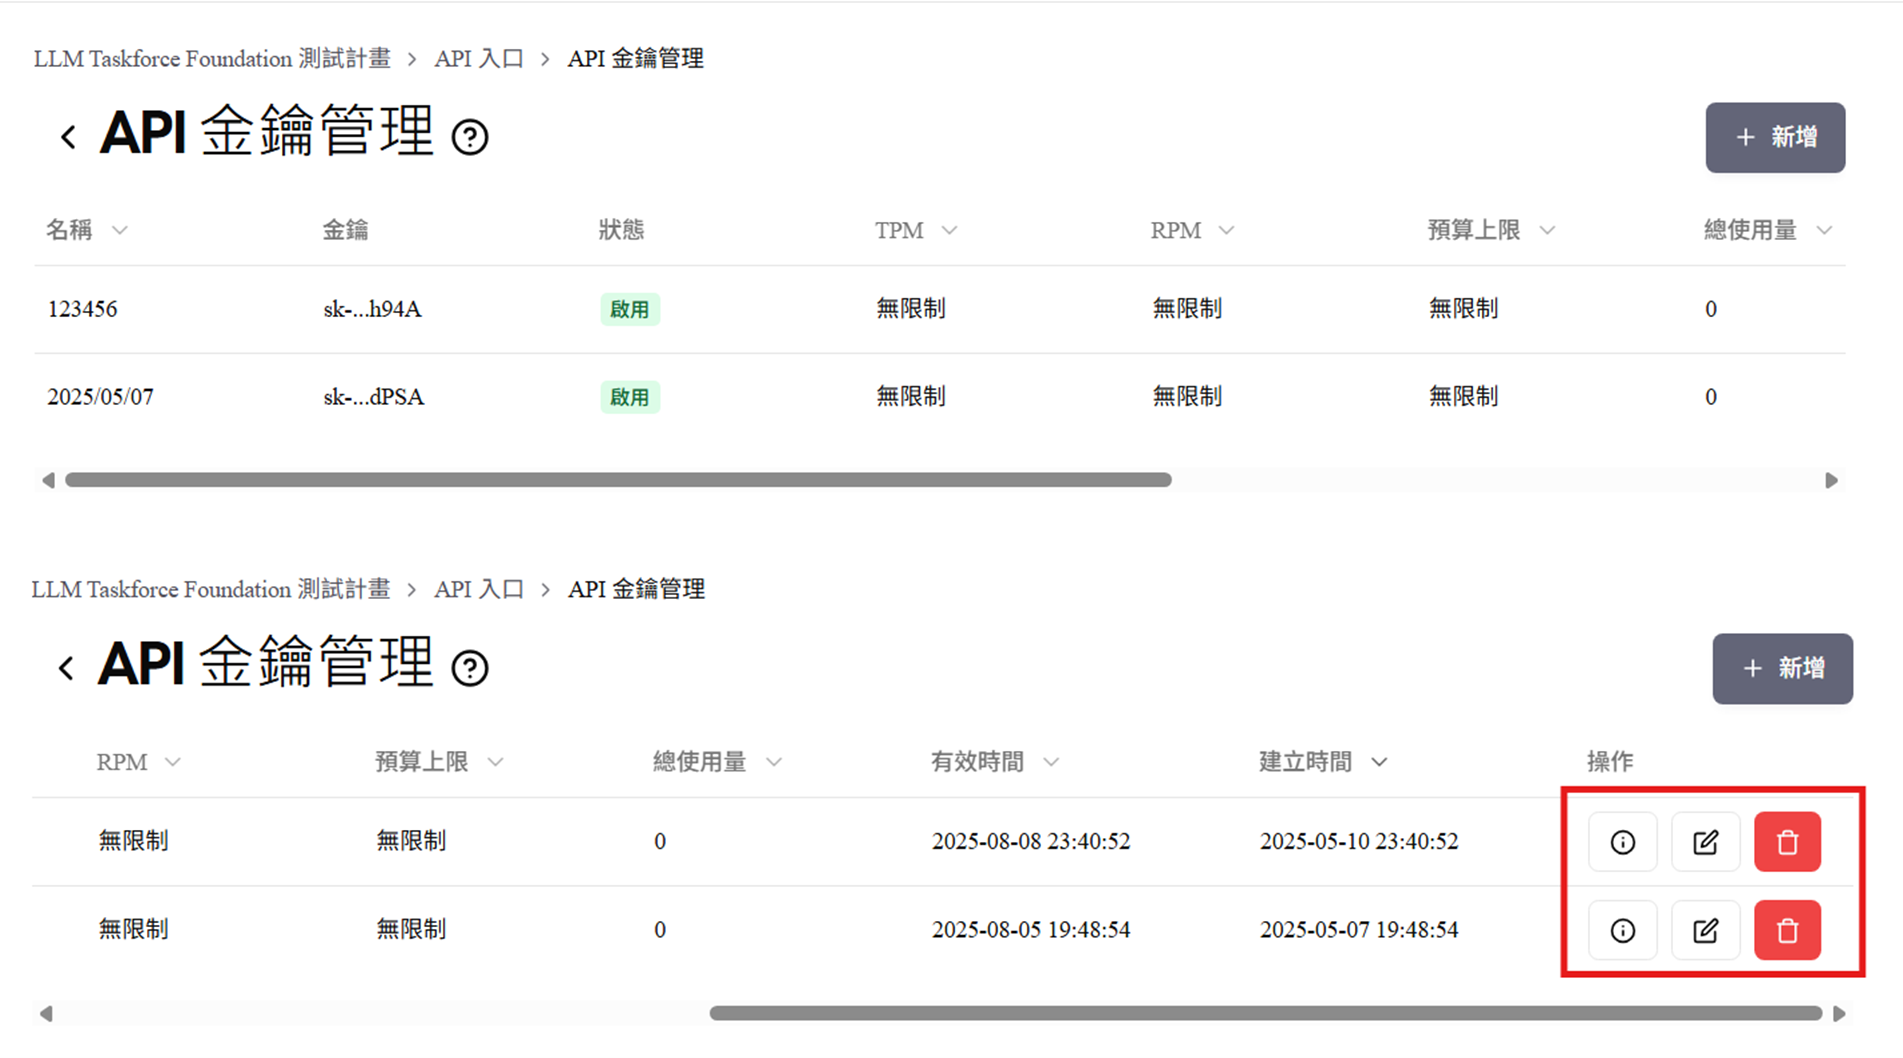
Task: Delete the key created 2025-05-07
Action: point(1787,930)
